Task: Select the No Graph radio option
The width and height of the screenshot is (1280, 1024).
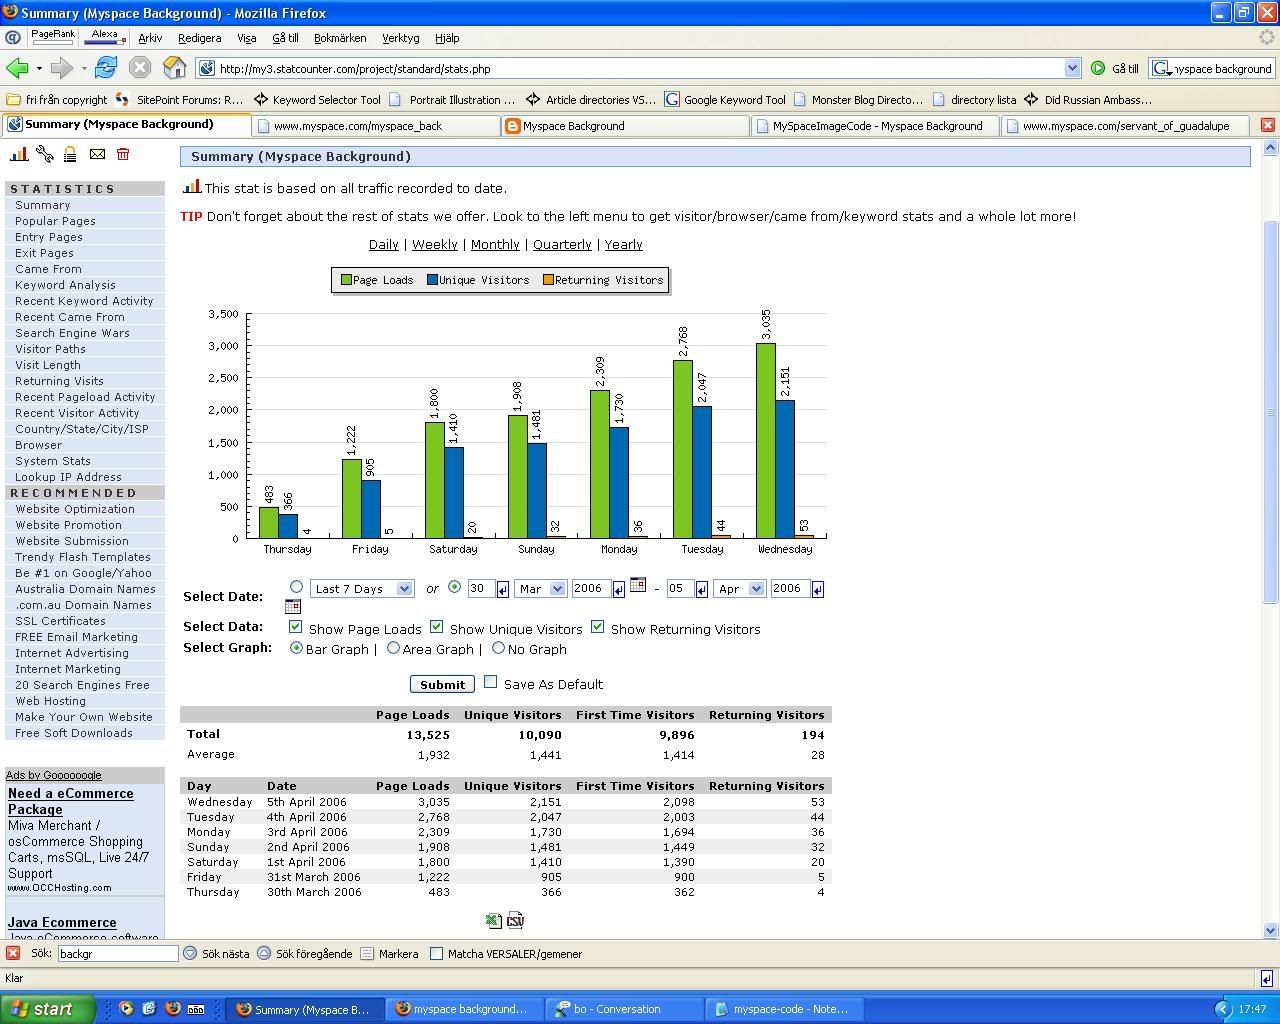Action: click(498, 648)
